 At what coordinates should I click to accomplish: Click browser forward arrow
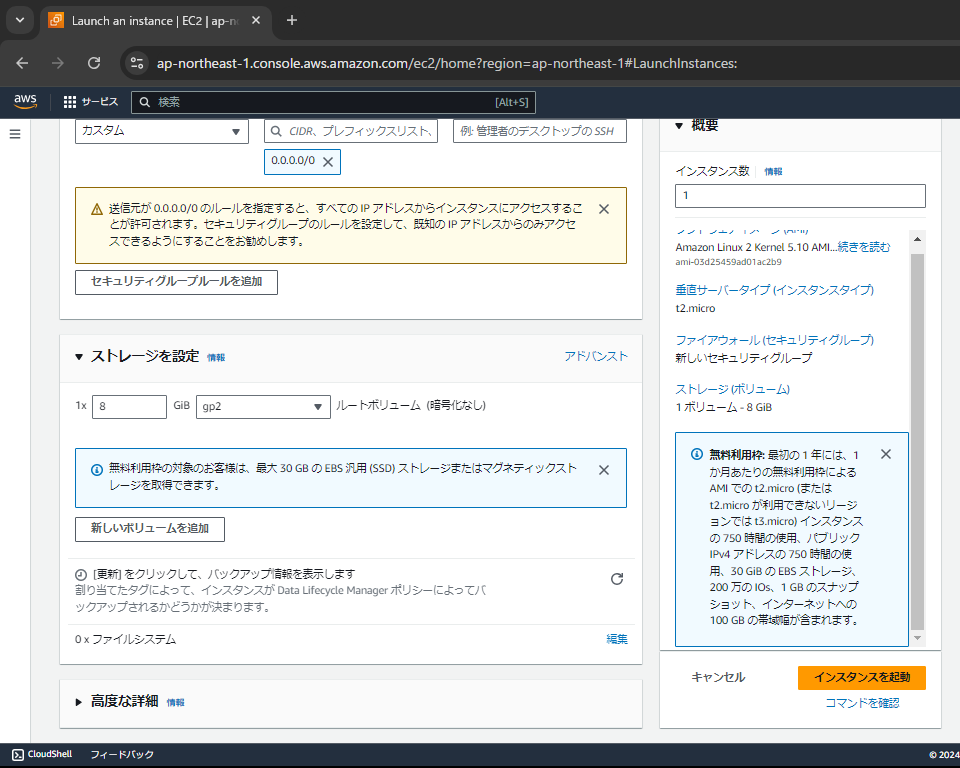pyautogui.click(x=58, y=63)
